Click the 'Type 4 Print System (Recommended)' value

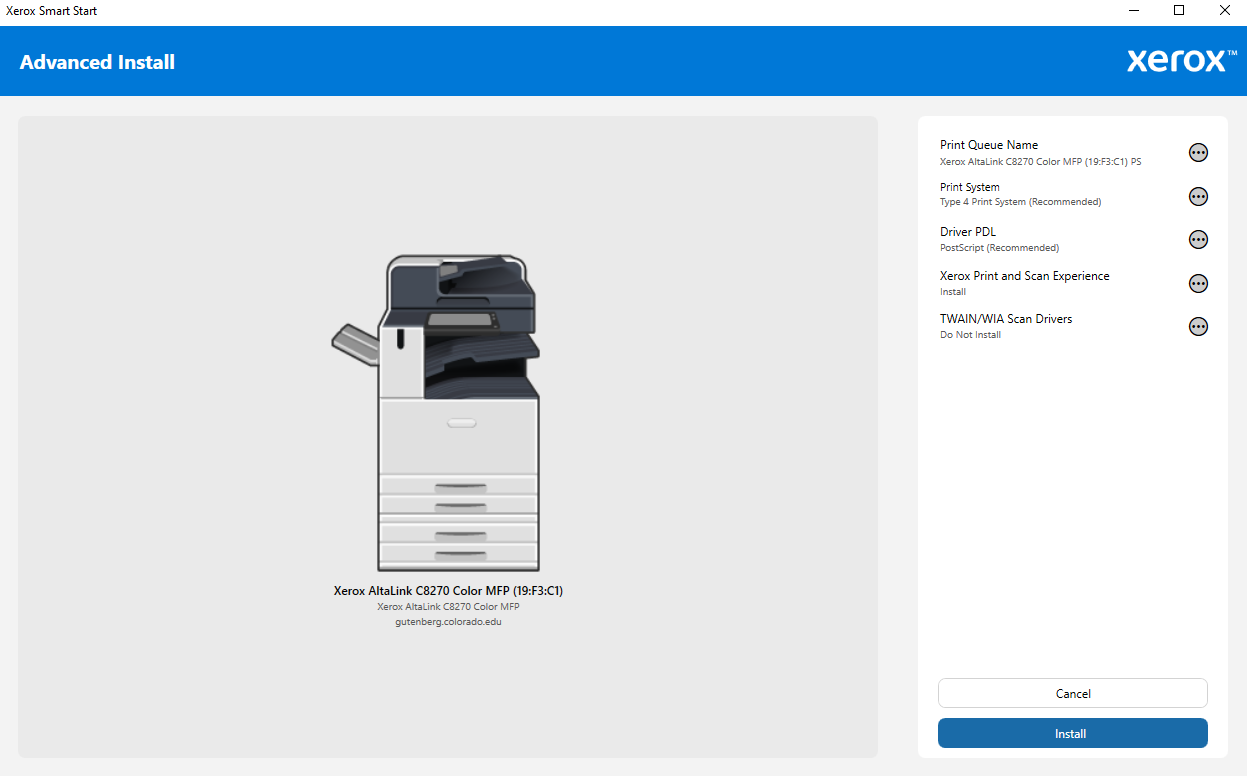1020,202
